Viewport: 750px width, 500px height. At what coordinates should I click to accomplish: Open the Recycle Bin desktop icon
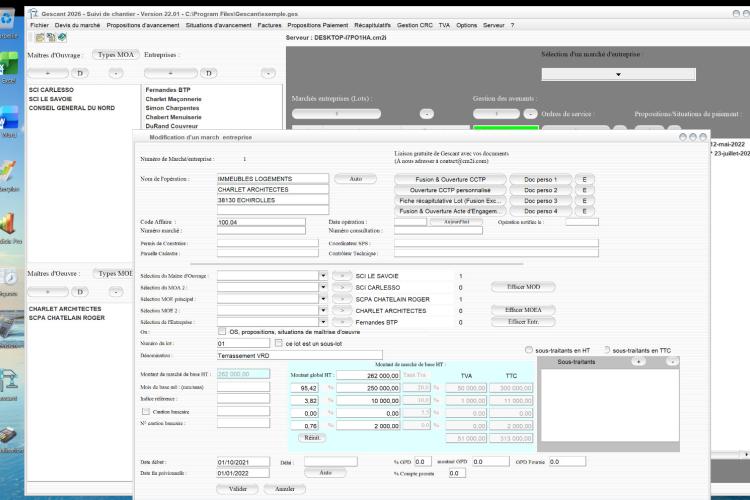pyautogui.click(x=8, y=21)
